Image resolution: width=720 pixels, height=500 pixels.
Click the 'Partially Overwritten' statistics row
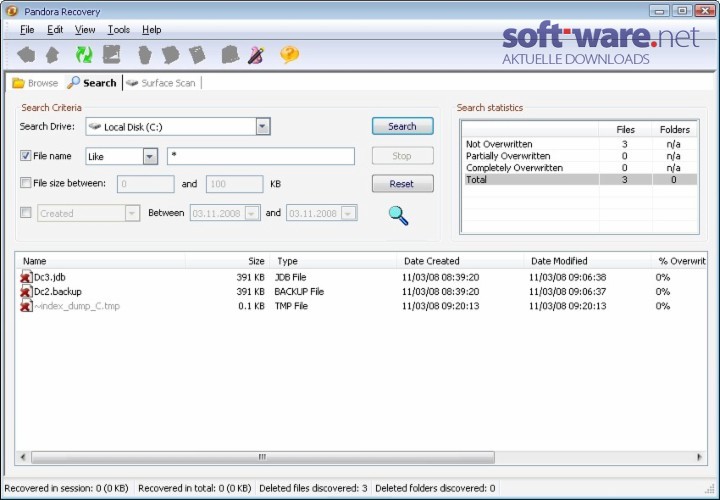(x=580, y=156)
